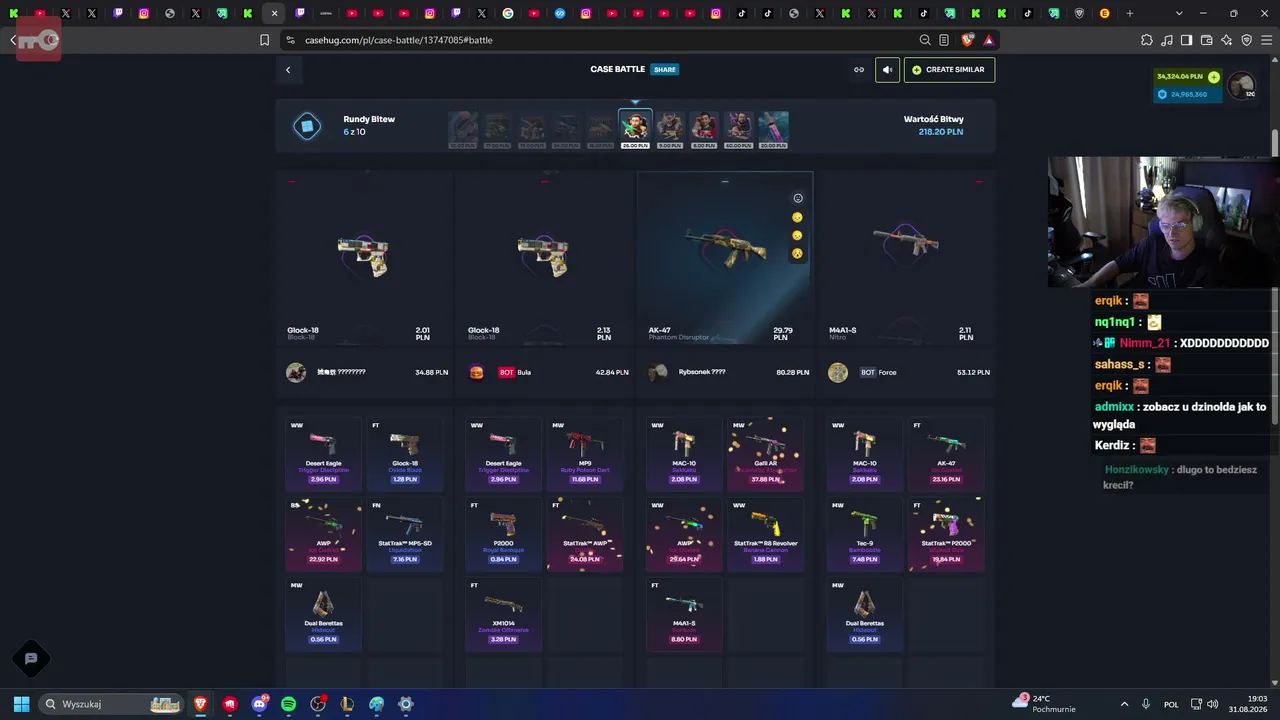The width and height of the screenshot is (1280, 720).
Task: Select the 9.00 PLN round case thumbnail
Action: (670, 129)
